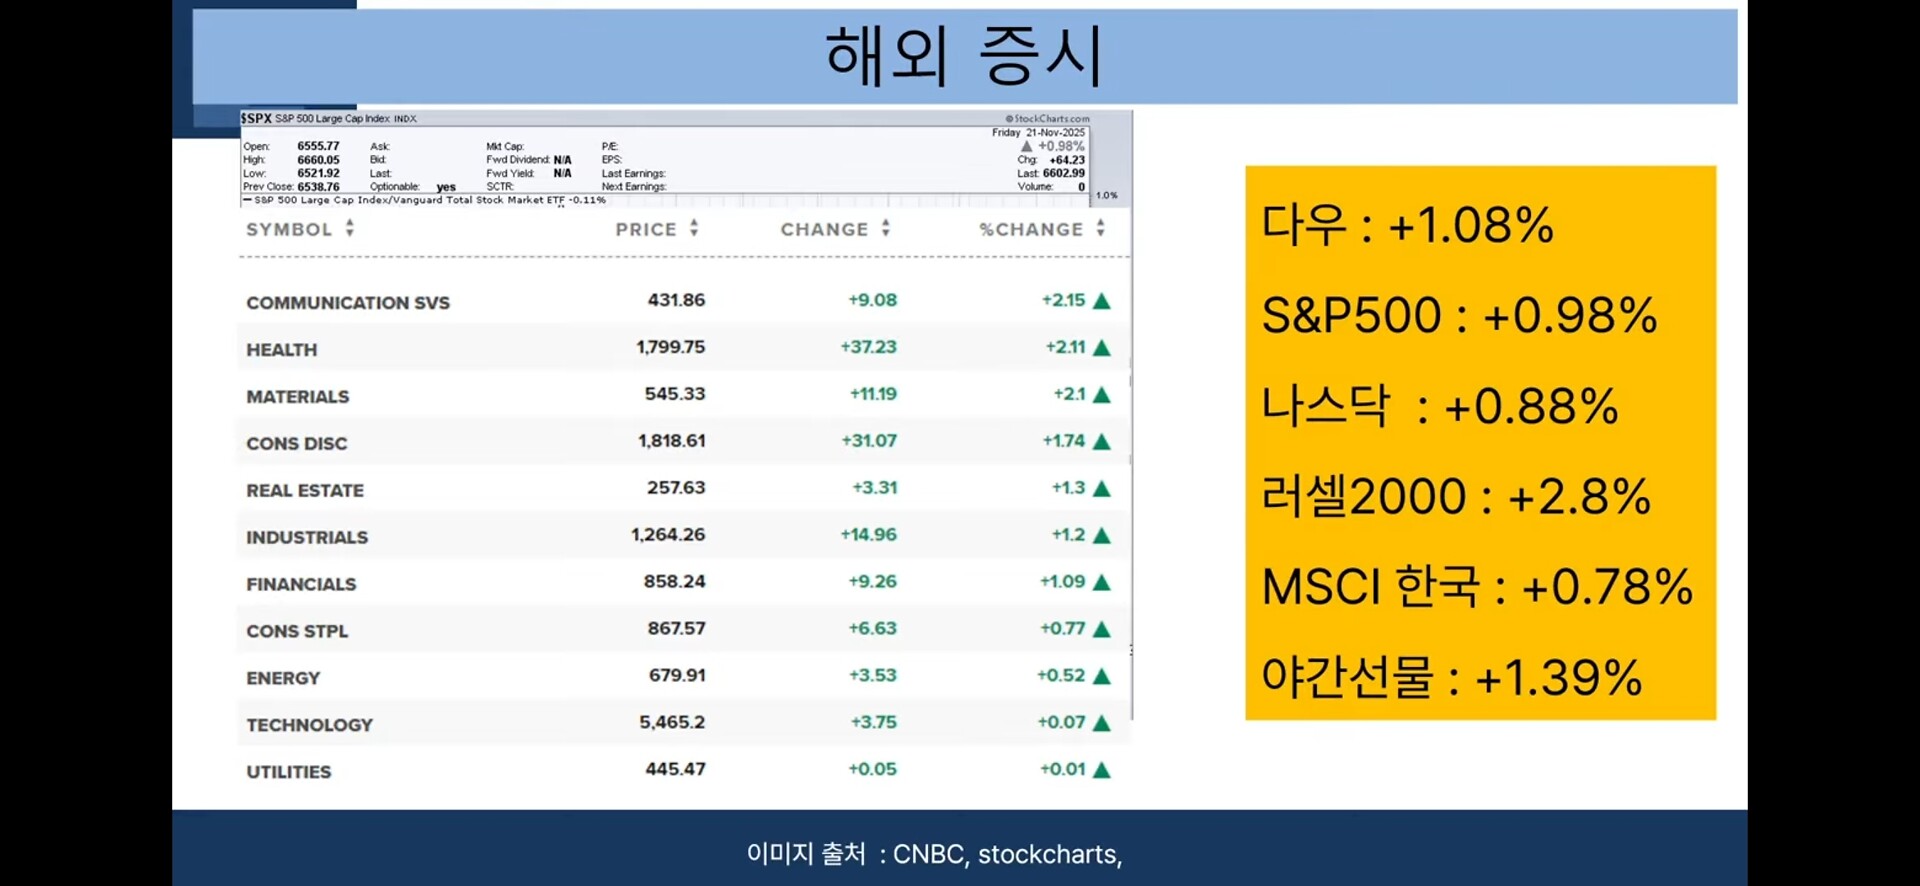Screen dimensions: 1920x886
Task: Select the CONS STPL sector name
Action: [297, 631]
